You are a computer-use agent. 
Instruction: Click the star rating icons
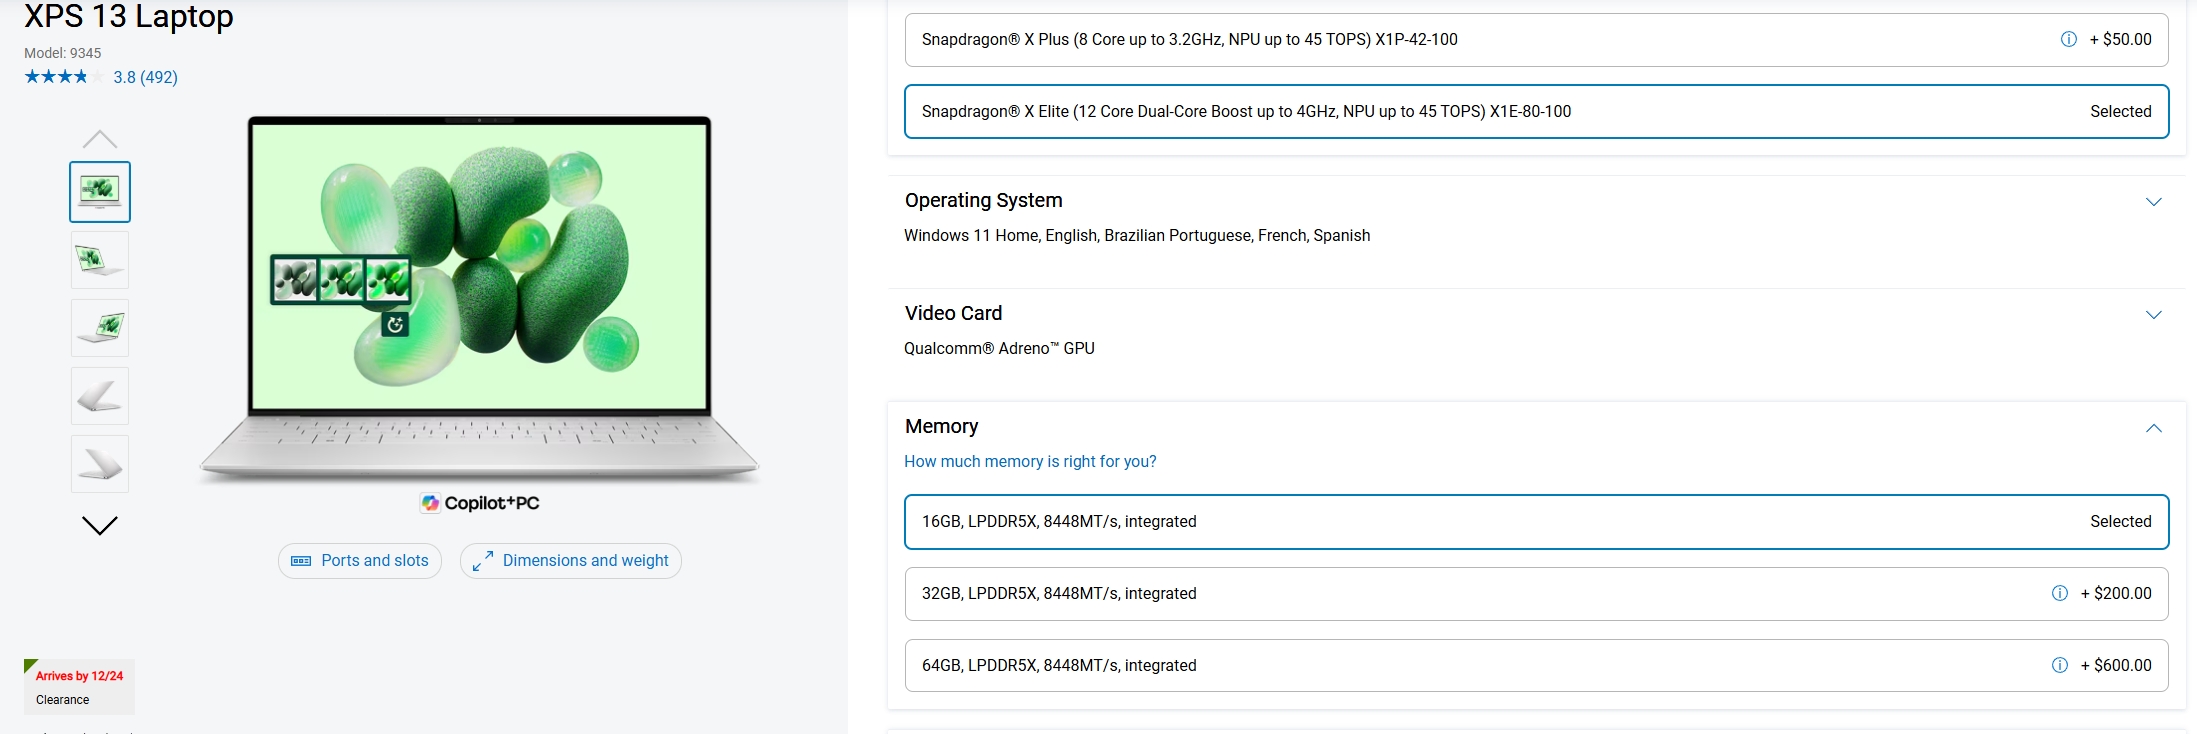57,77
